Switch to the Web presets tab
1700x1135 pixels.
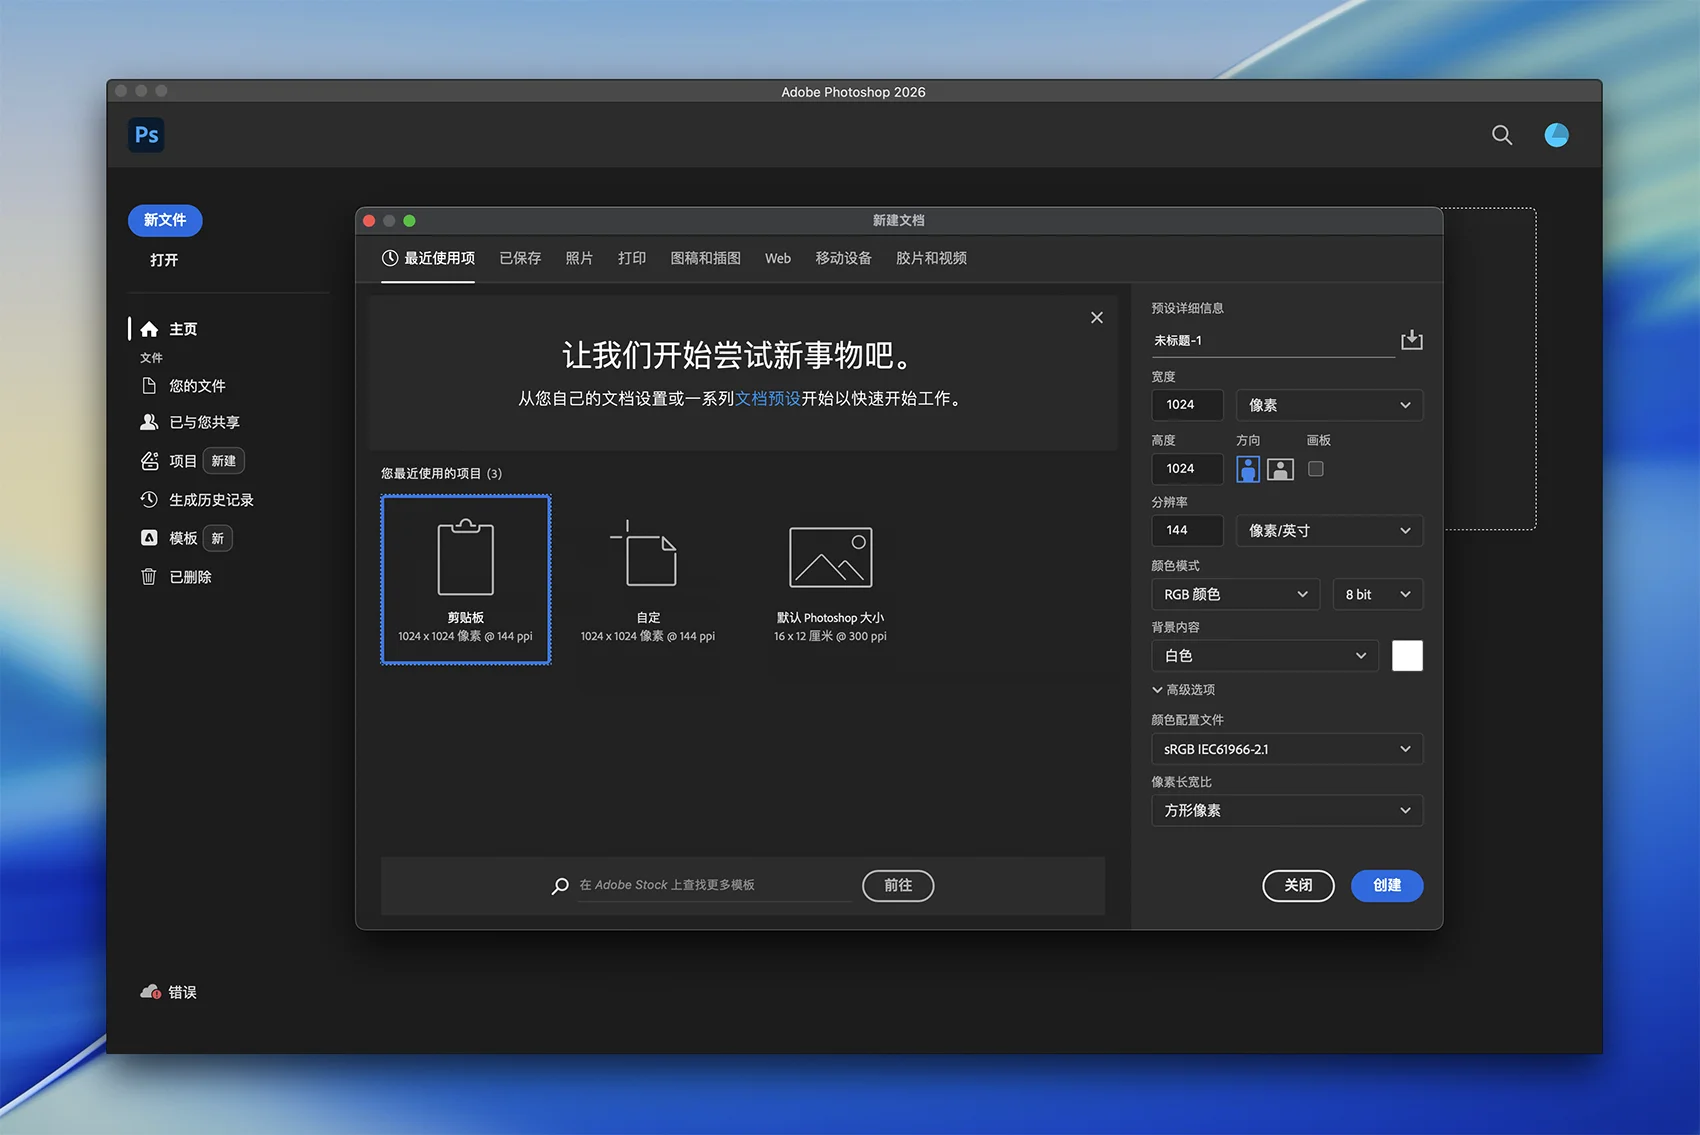tap(777, 258)
